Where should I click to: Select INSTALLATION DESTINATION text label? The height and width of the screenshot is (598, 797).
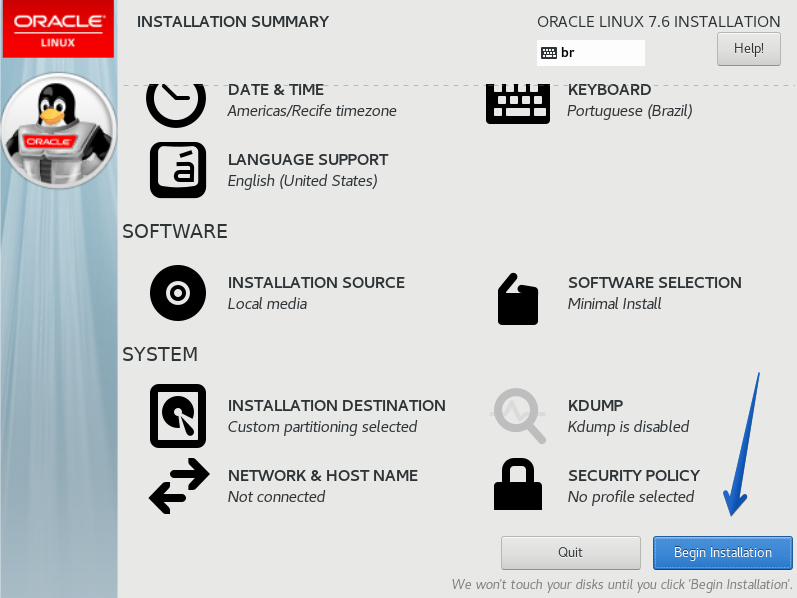336,406
